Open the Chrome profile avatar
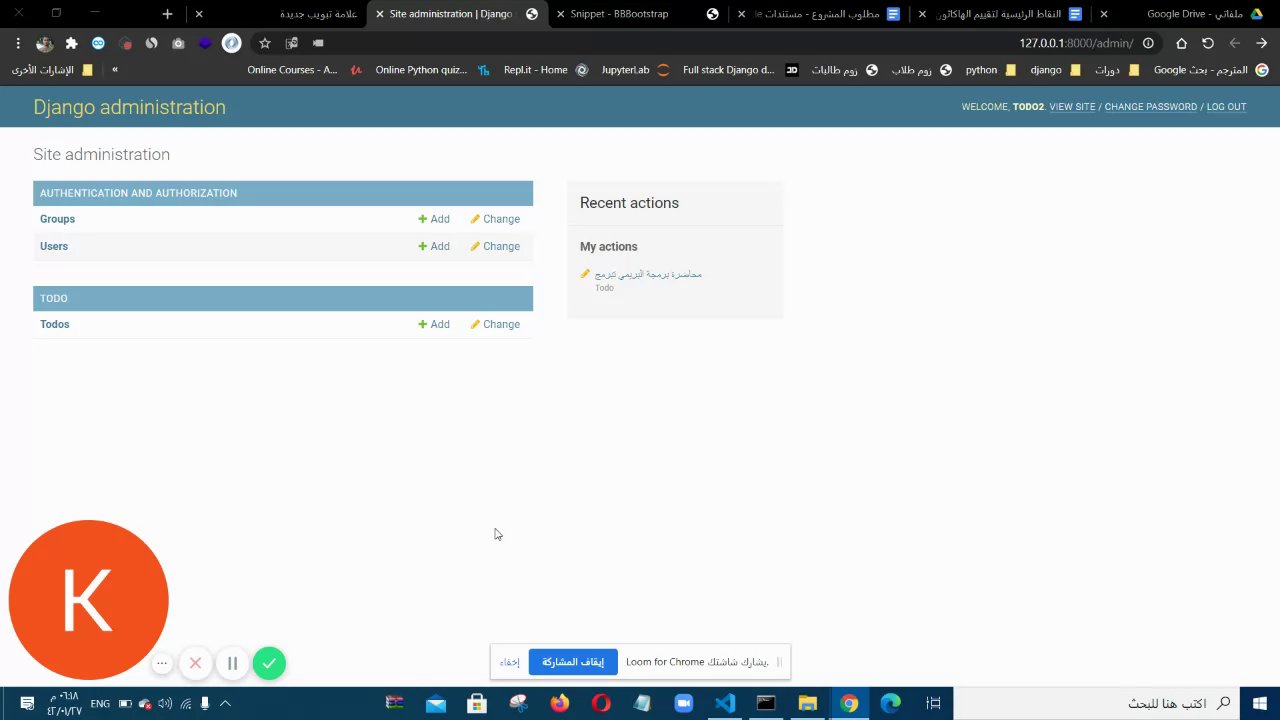 point(44,43)
